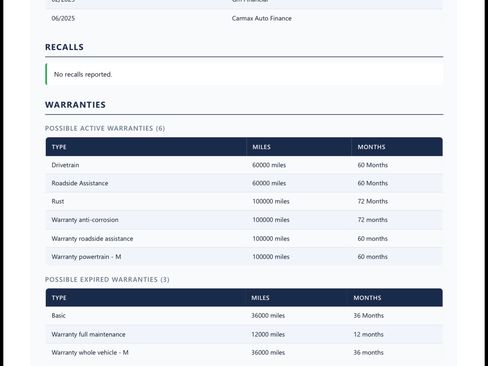Click the Drivetrain row's 60000 miles value
The width and height of the screenshot is (488, 366).
click(x=269, y=165)
